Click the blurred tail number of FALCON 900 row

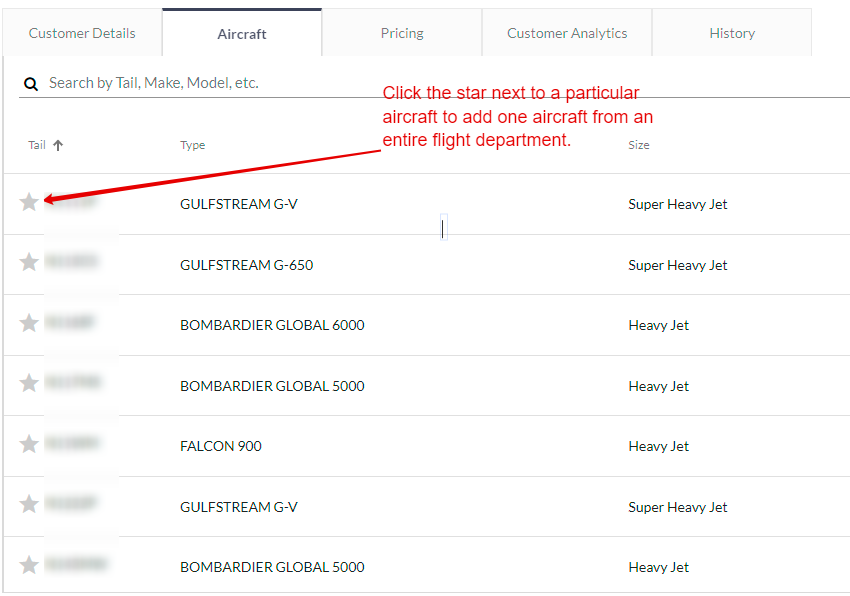(x=71, y=443)
